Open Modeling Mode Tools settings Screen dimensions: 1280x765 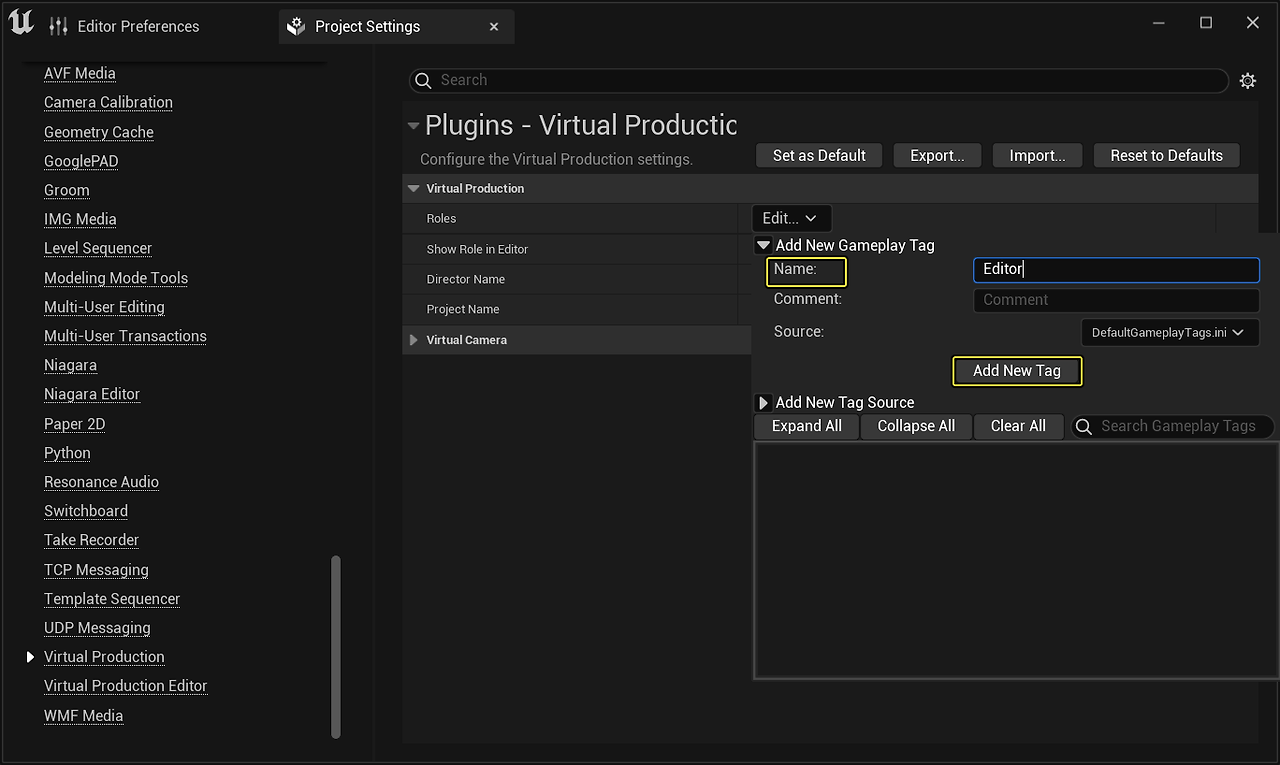pyautogui.click(x=116, y=278)
